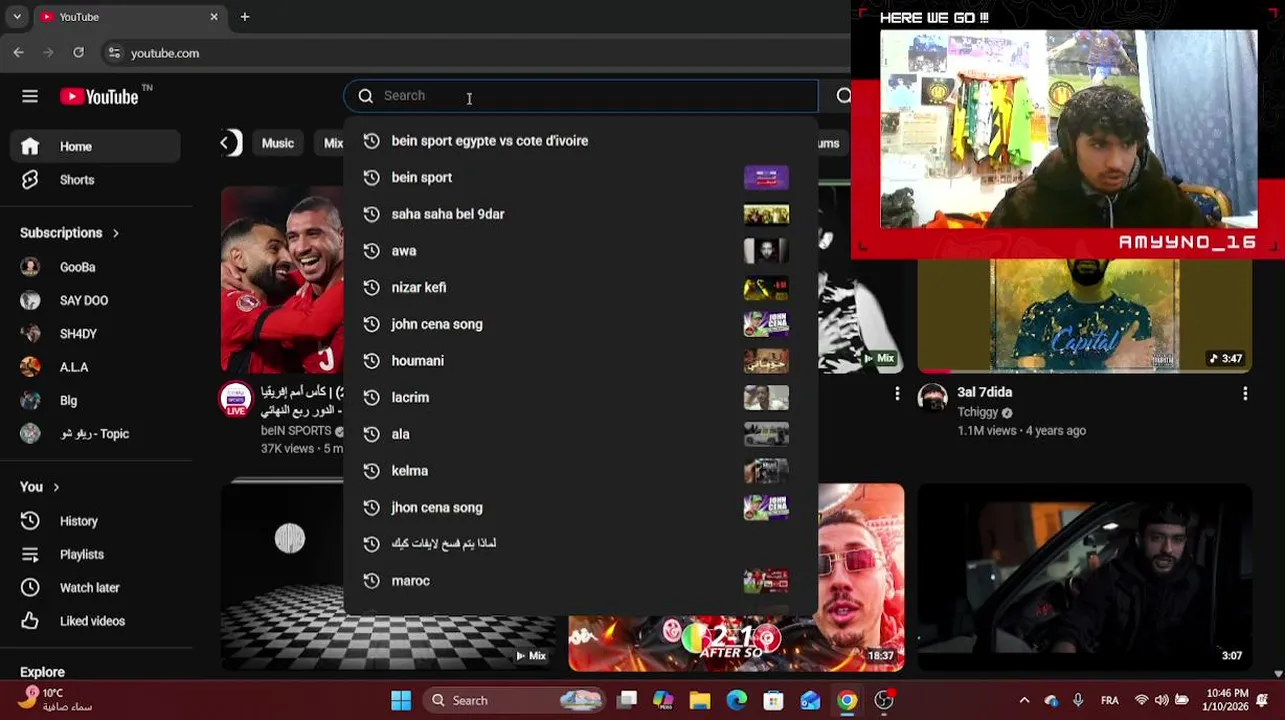Pick the 'awa' search history entry
Screen dimensions: 1285x720
[x=580, y=251]
